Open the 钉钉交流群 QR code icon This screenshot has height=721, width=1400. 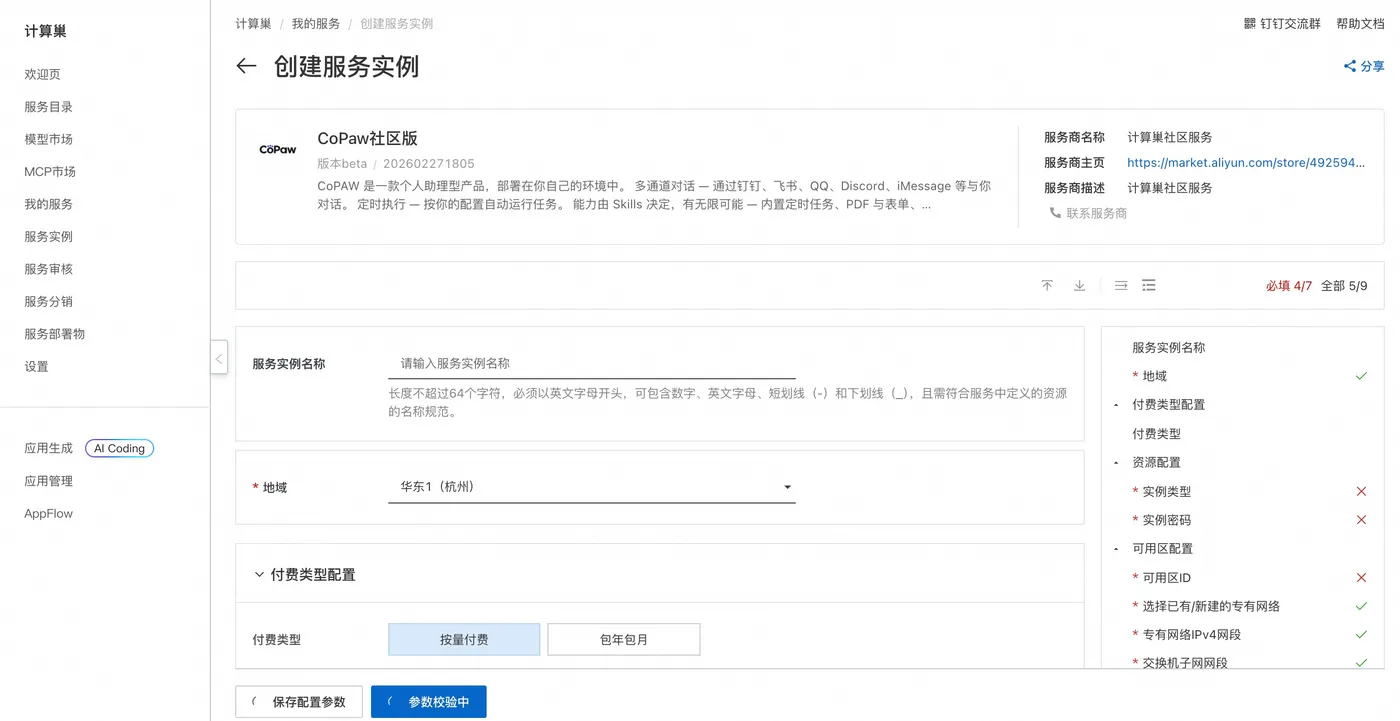(1249, 23)
